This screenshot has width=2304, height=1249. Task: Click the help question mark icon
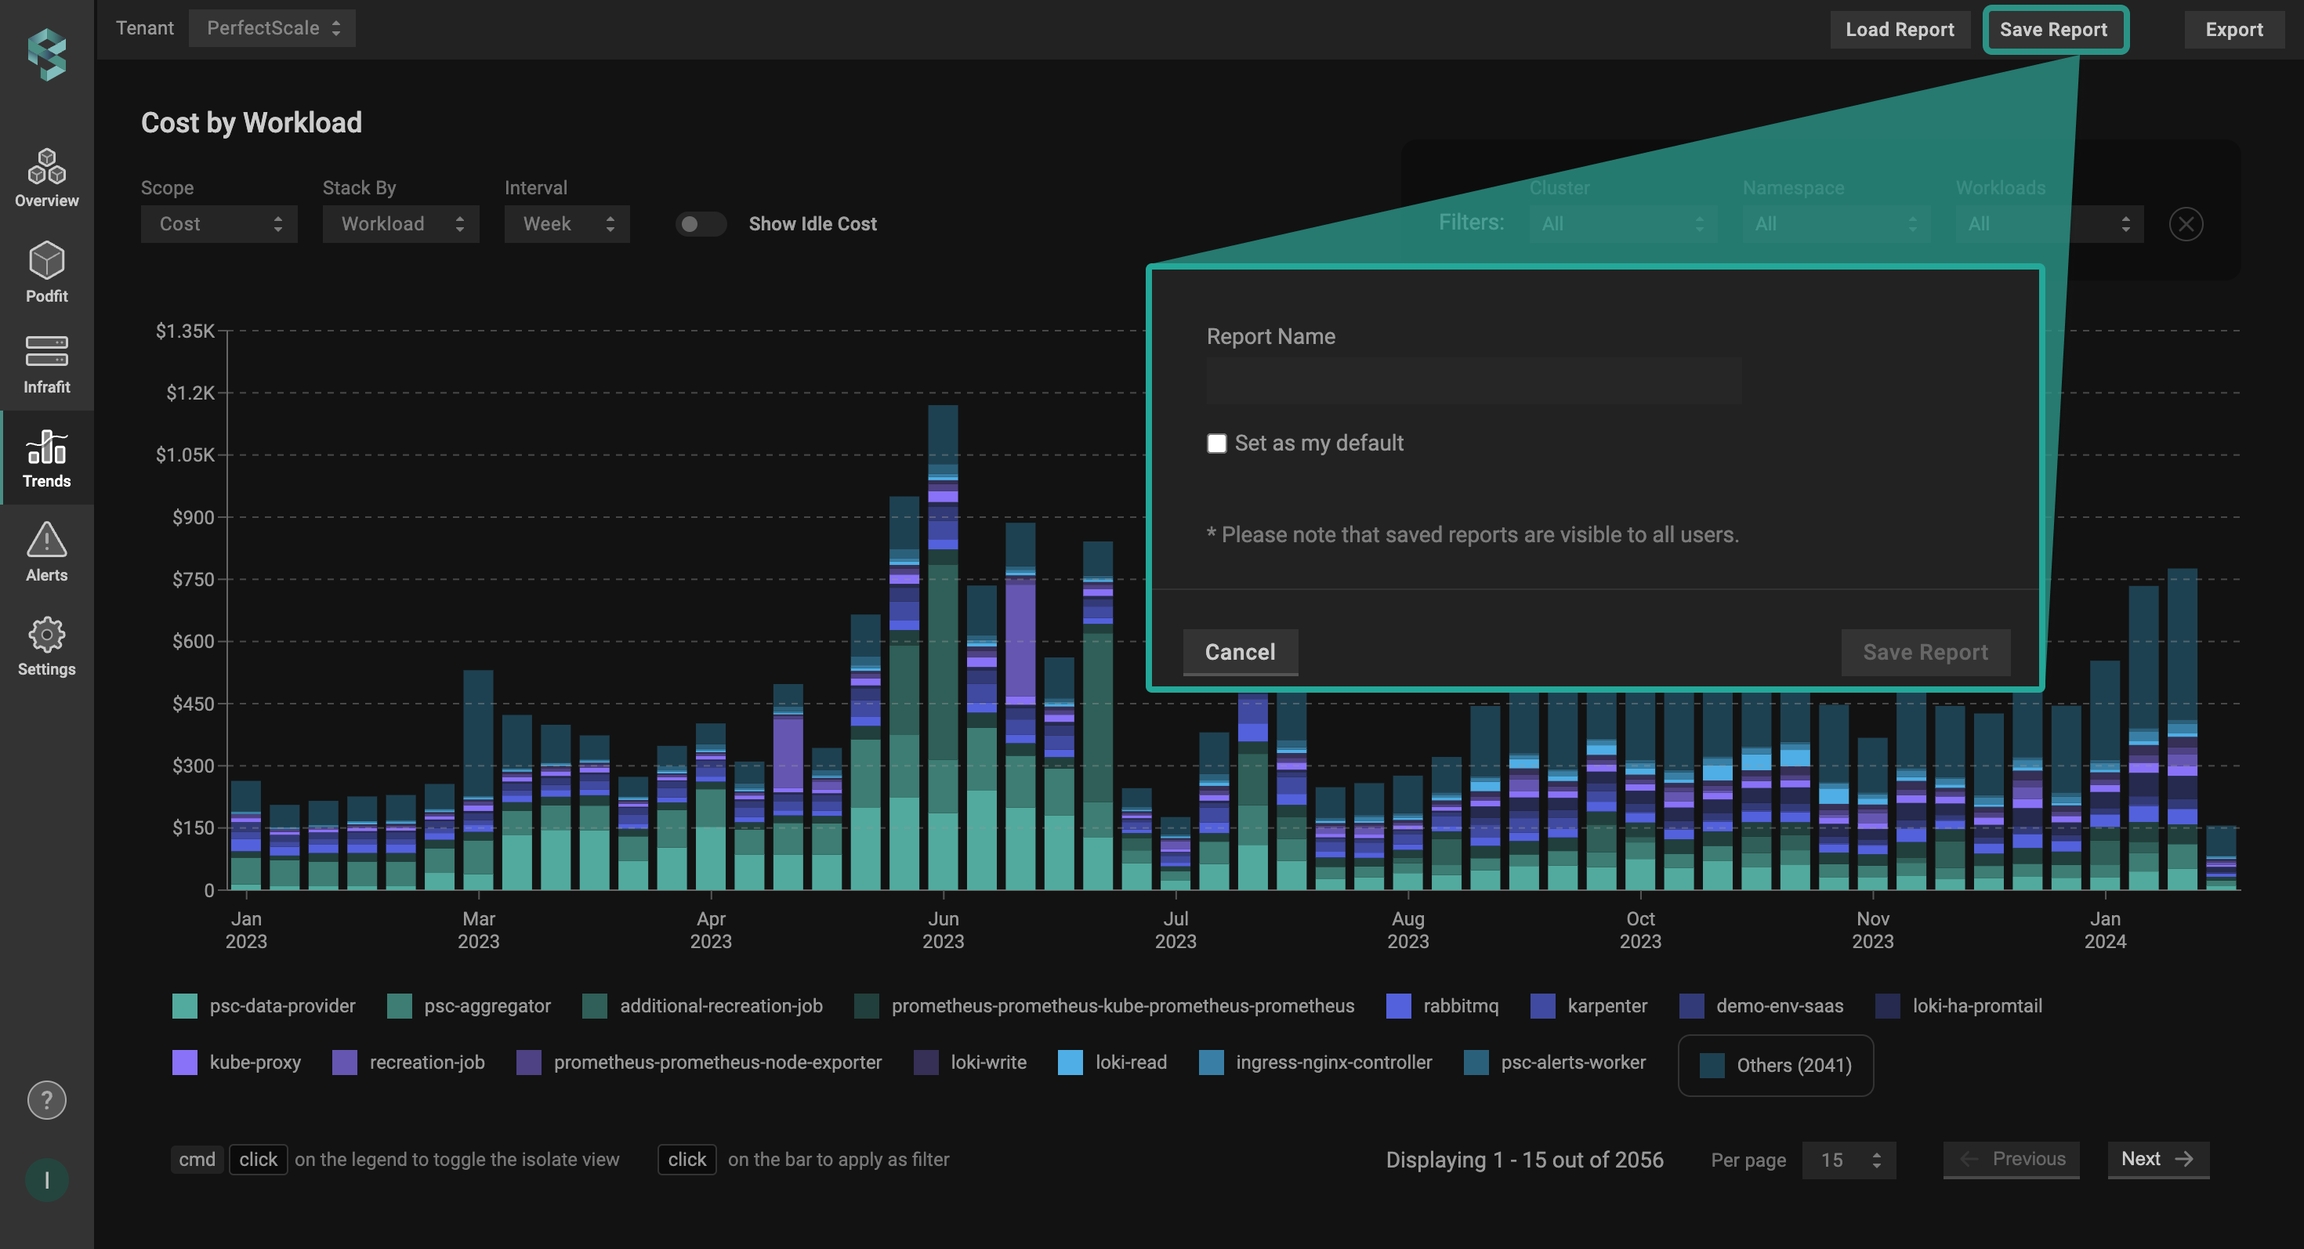click(x=46, y=1100)
